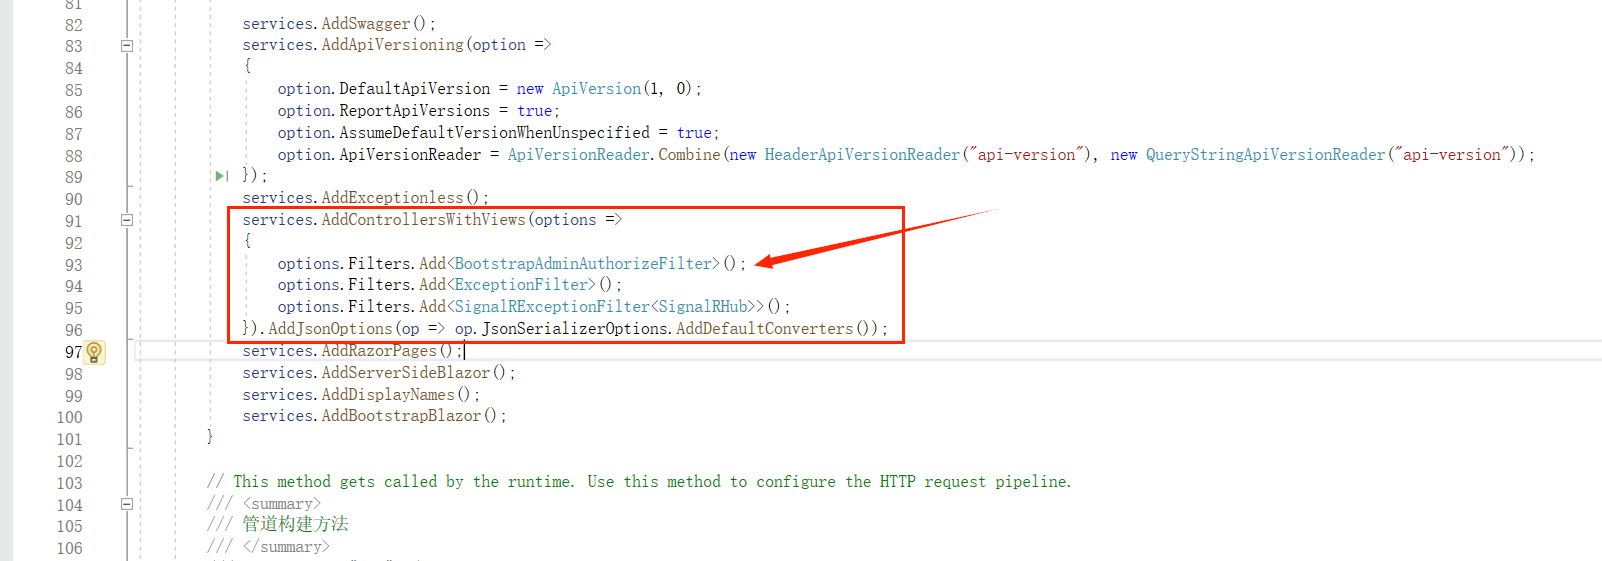Click AssumeDefaultVersionWhenUnspecified property
Viewport: 1602px width, 561px height.
click(494, 133)
